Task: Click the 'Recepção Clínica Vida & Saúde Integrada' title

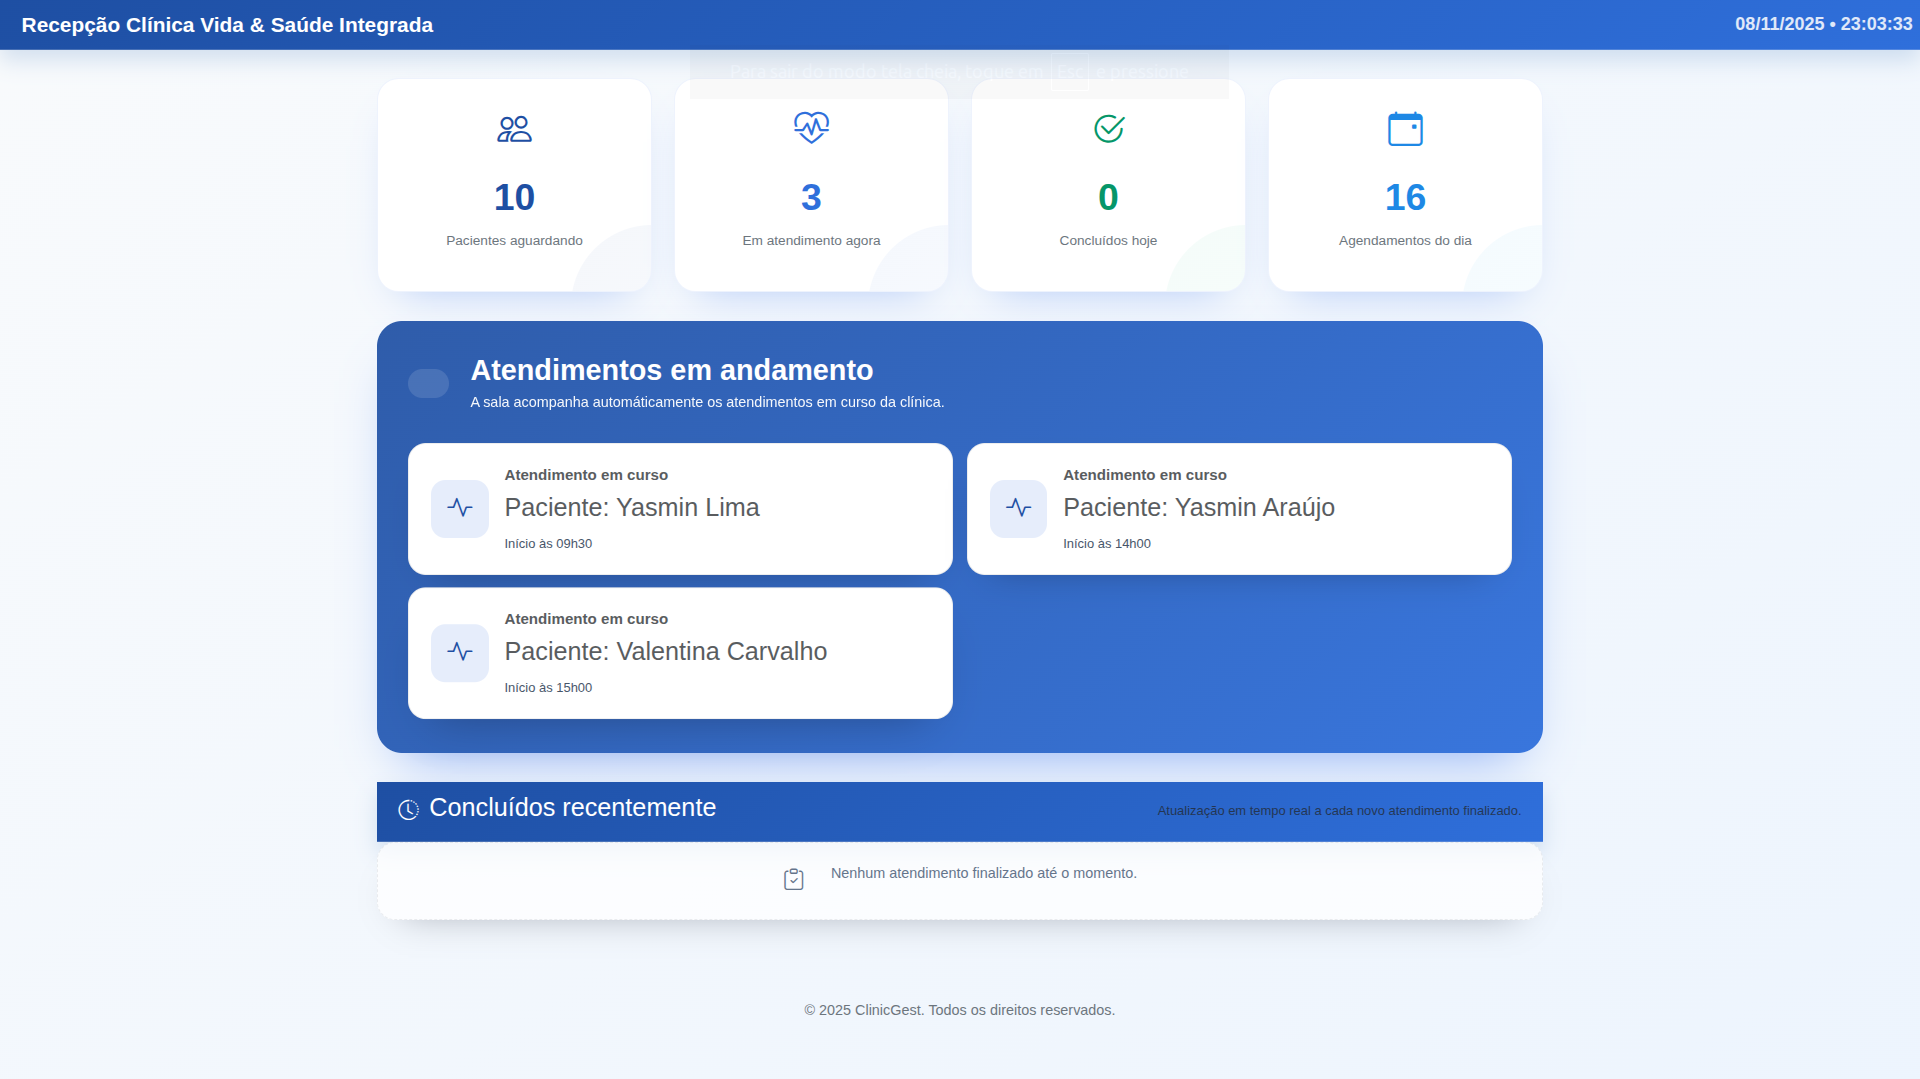Action: pyautogui.click(x=228, y=24)
